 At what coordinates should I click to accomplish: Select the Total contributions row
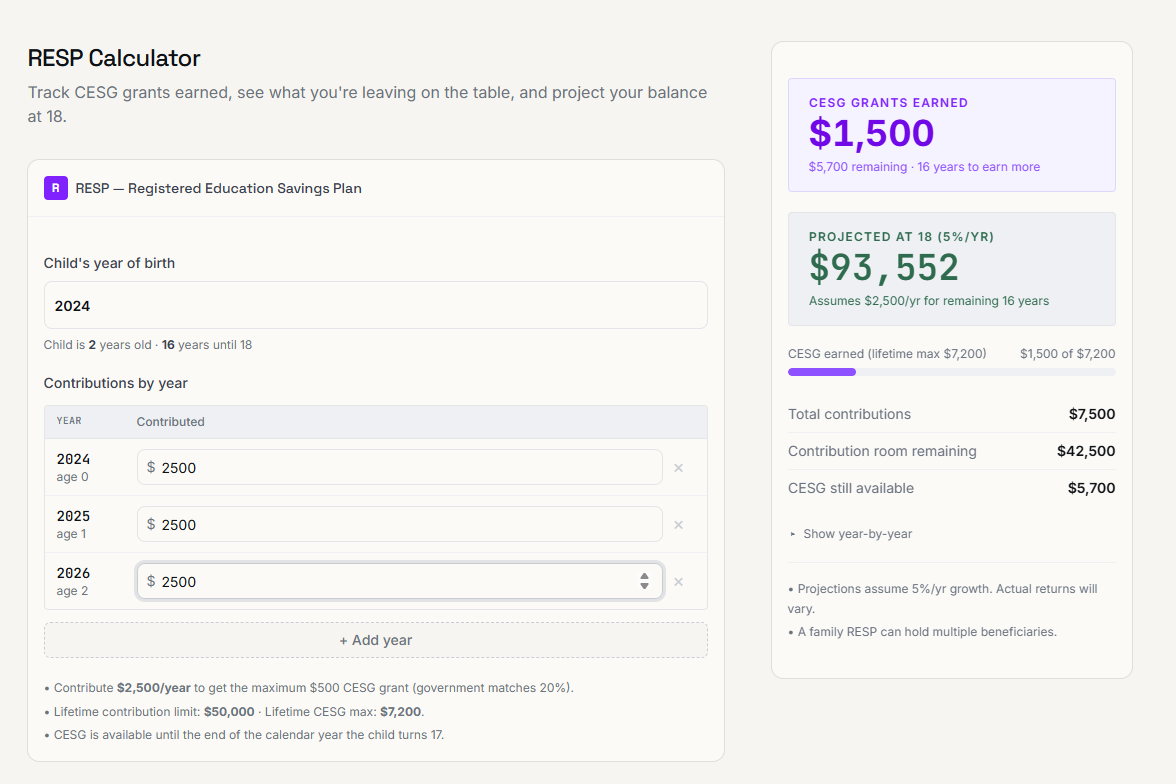pos(952,414)
